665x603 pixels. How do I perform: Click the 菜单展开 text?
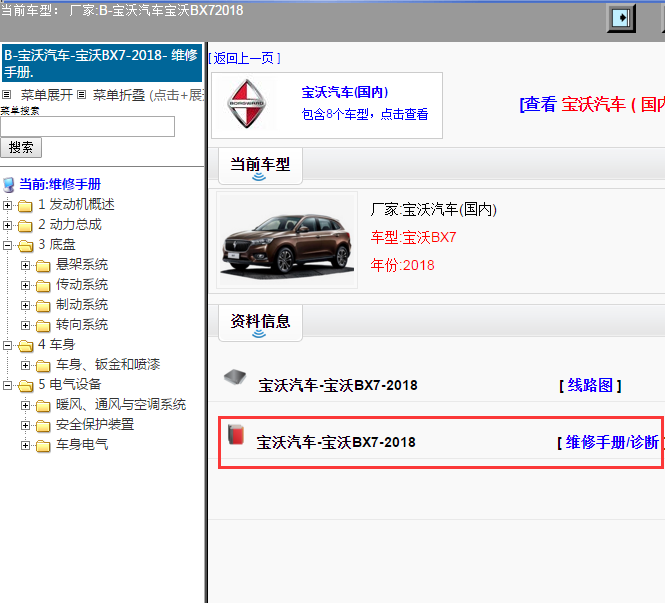(x=47, y=95)
